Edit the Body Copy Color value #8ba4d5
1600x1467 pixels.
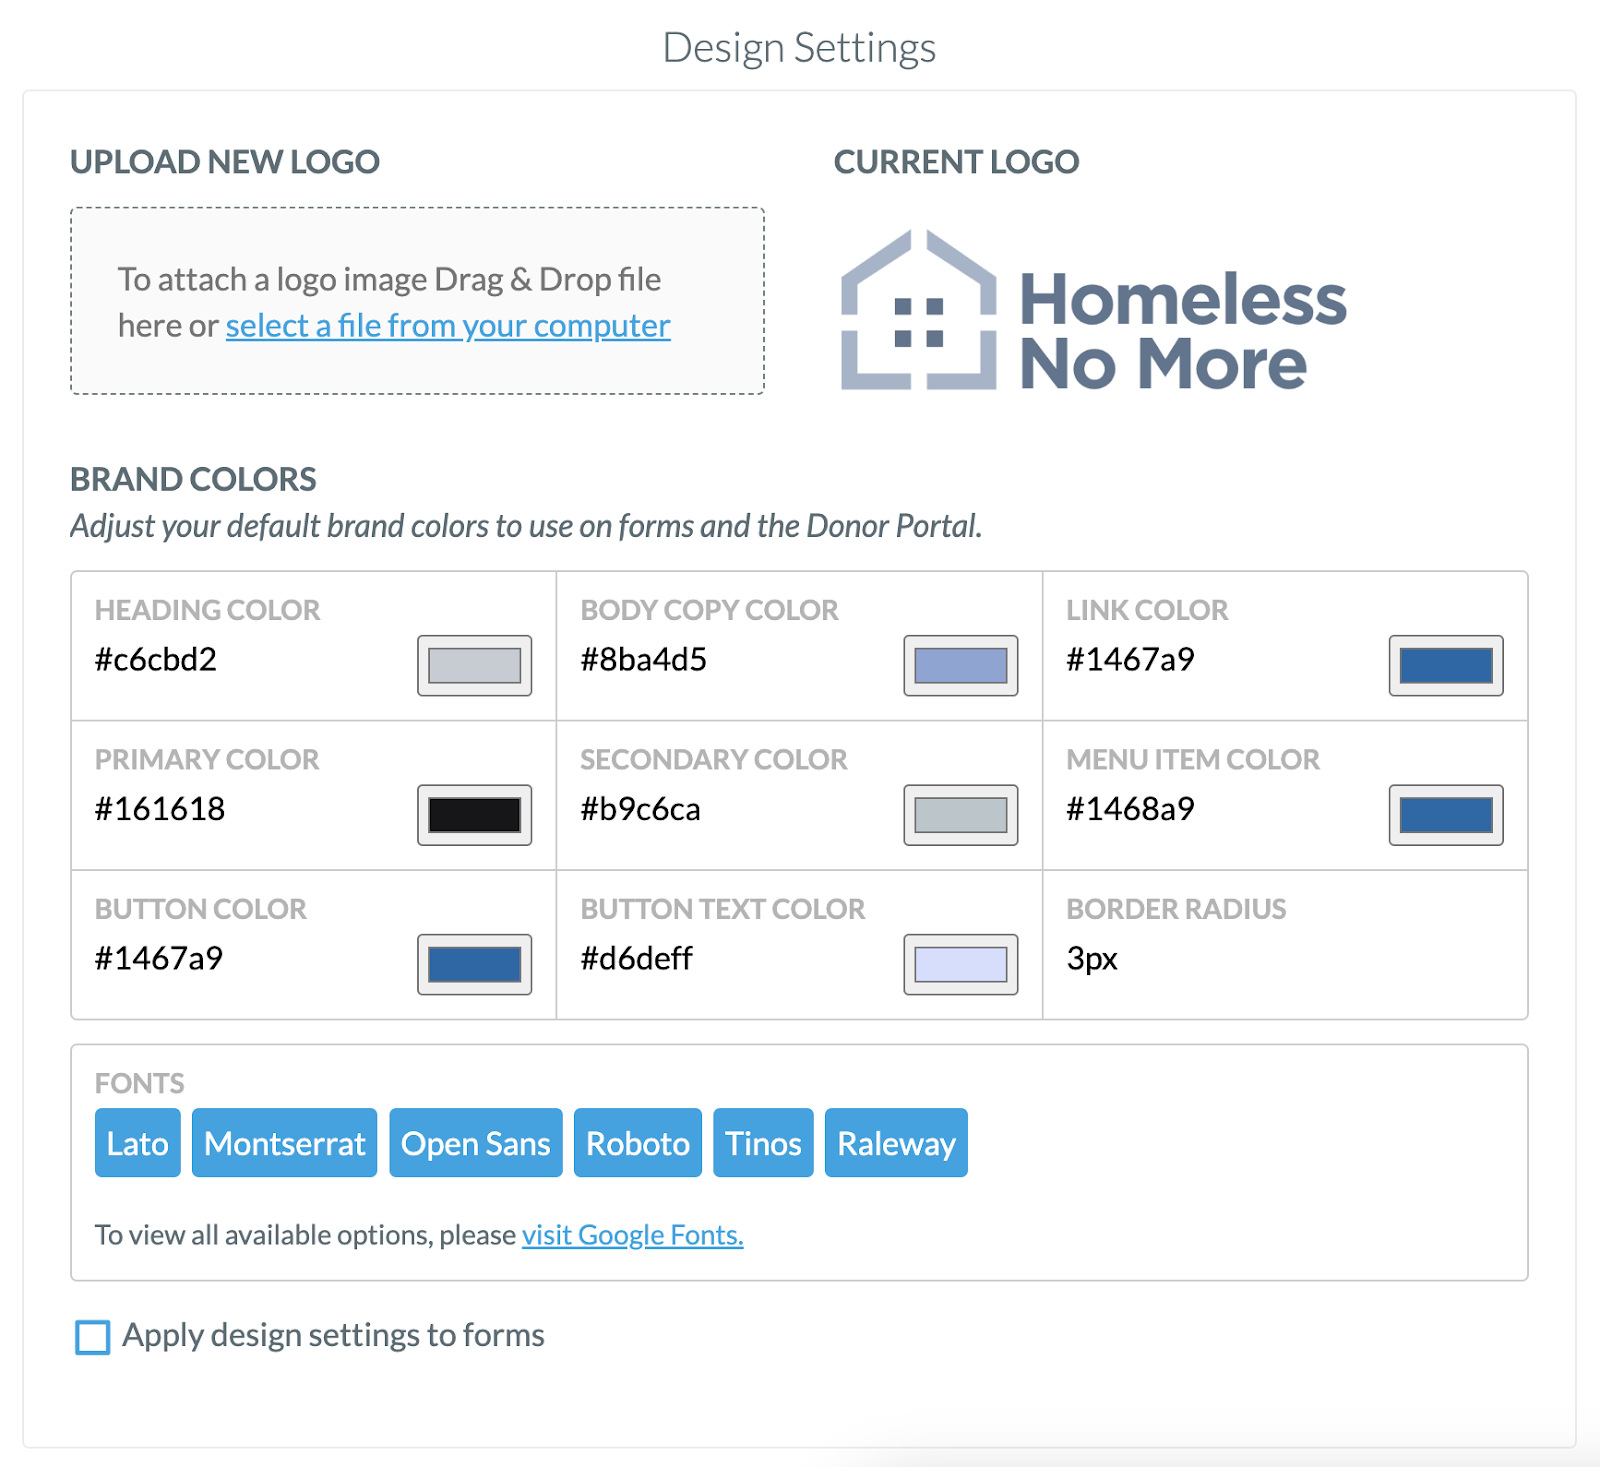pyautogui.click(x=644, y=660)
